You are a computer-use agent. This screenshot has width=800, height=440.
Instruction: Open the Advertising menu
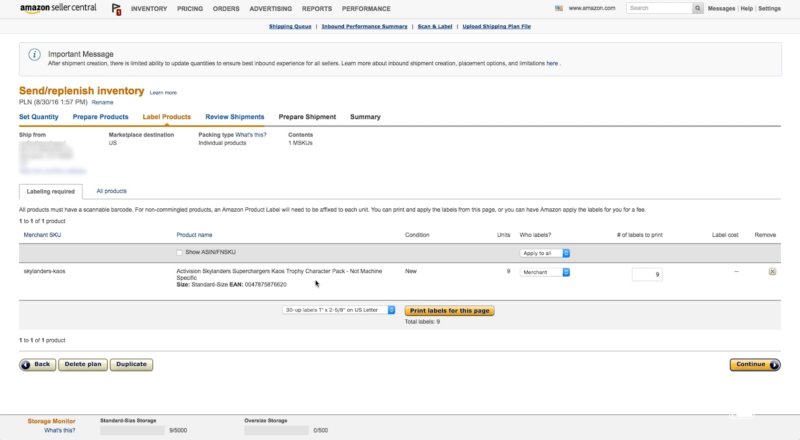click(270, 9)
